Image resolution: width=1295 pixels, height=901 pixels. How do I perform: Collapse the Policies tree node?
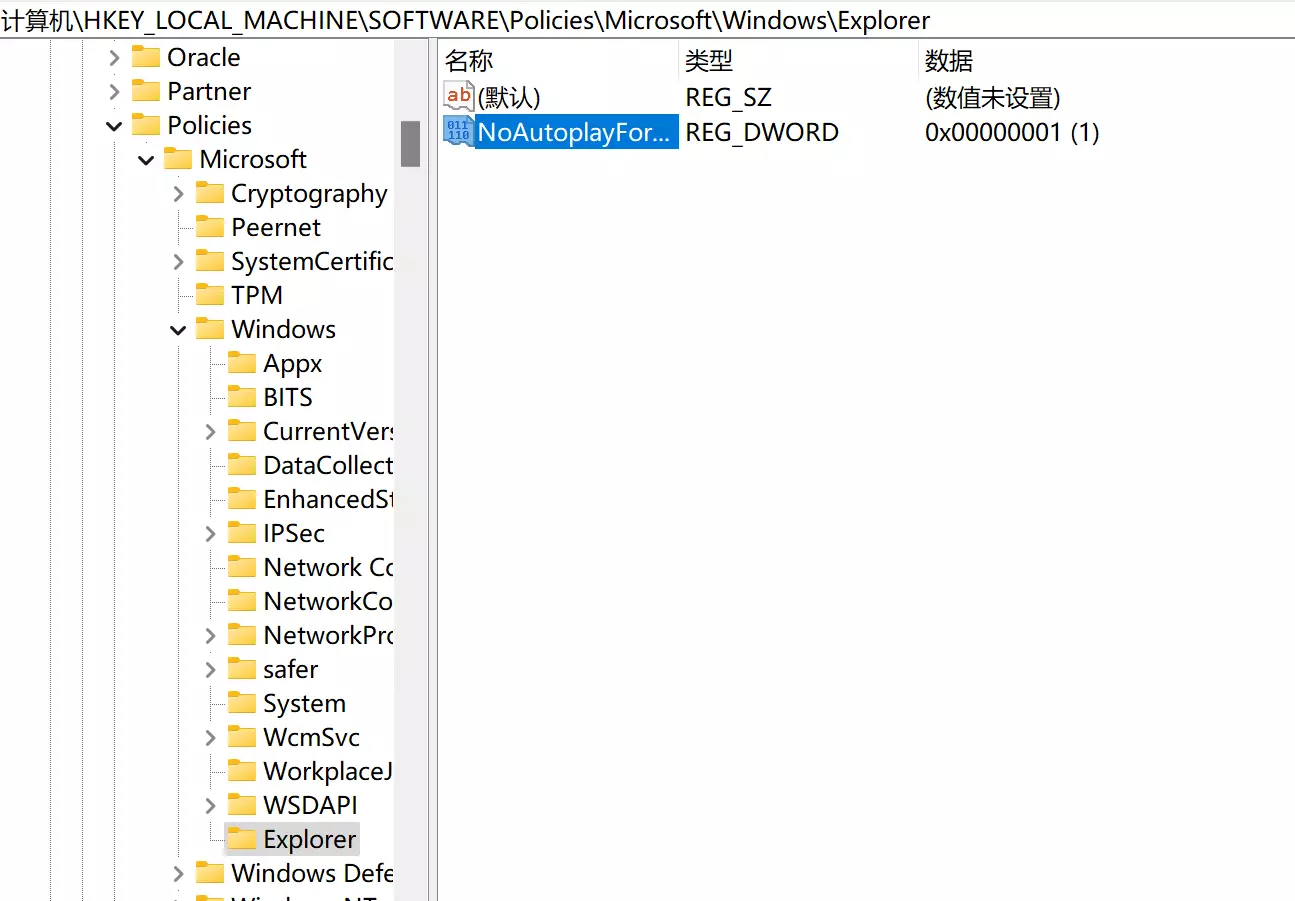[114, 125]
